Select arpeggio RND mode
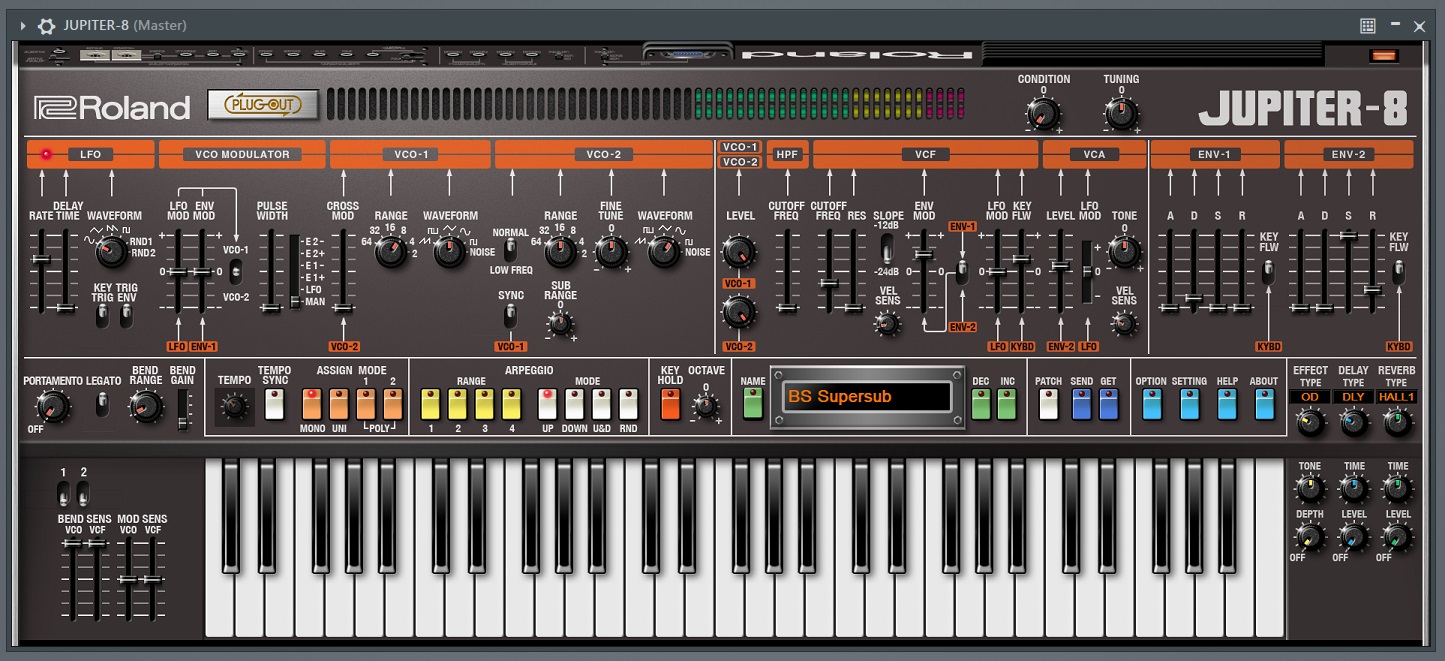 pos(628,404)
